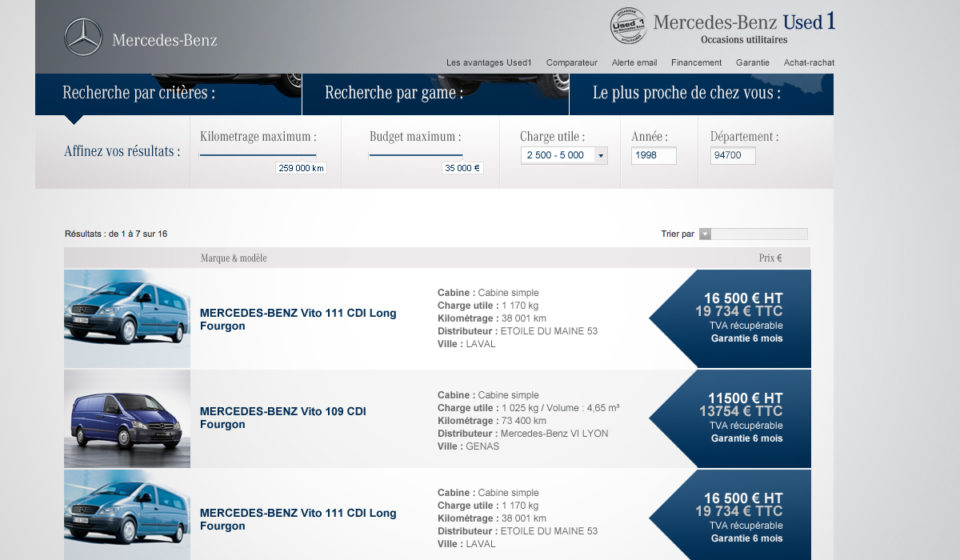Image resolution: width=960 pixels, height=560 pixels.
Task: Click the Used 1 round badge logo
Action: (x=628, y=26)
